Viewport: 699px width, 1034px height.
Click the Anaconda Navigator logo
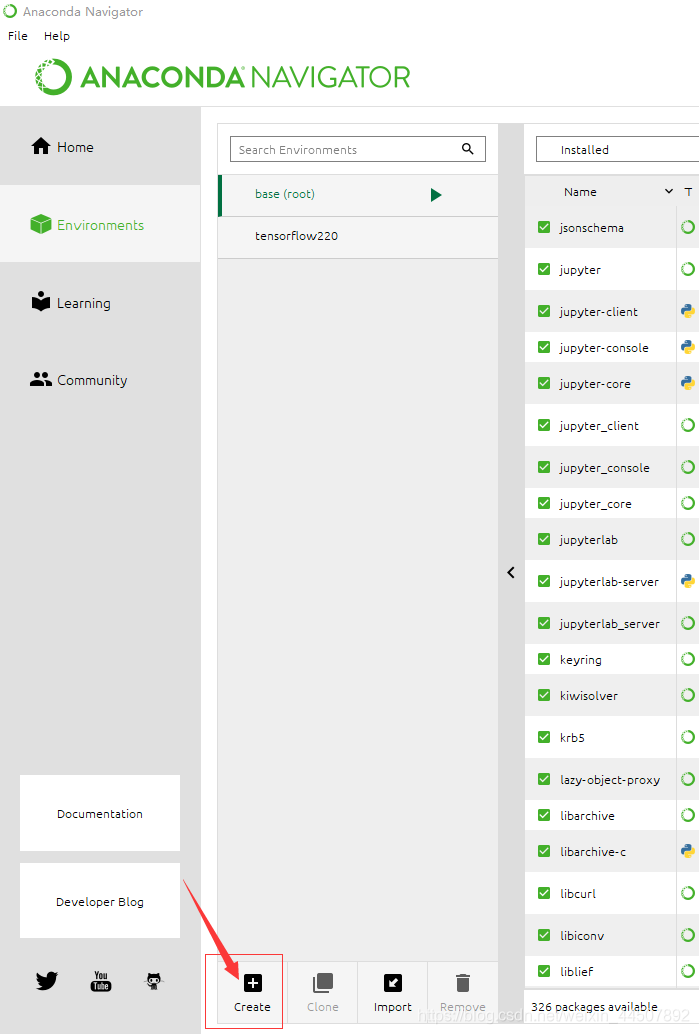coord(222,76)
